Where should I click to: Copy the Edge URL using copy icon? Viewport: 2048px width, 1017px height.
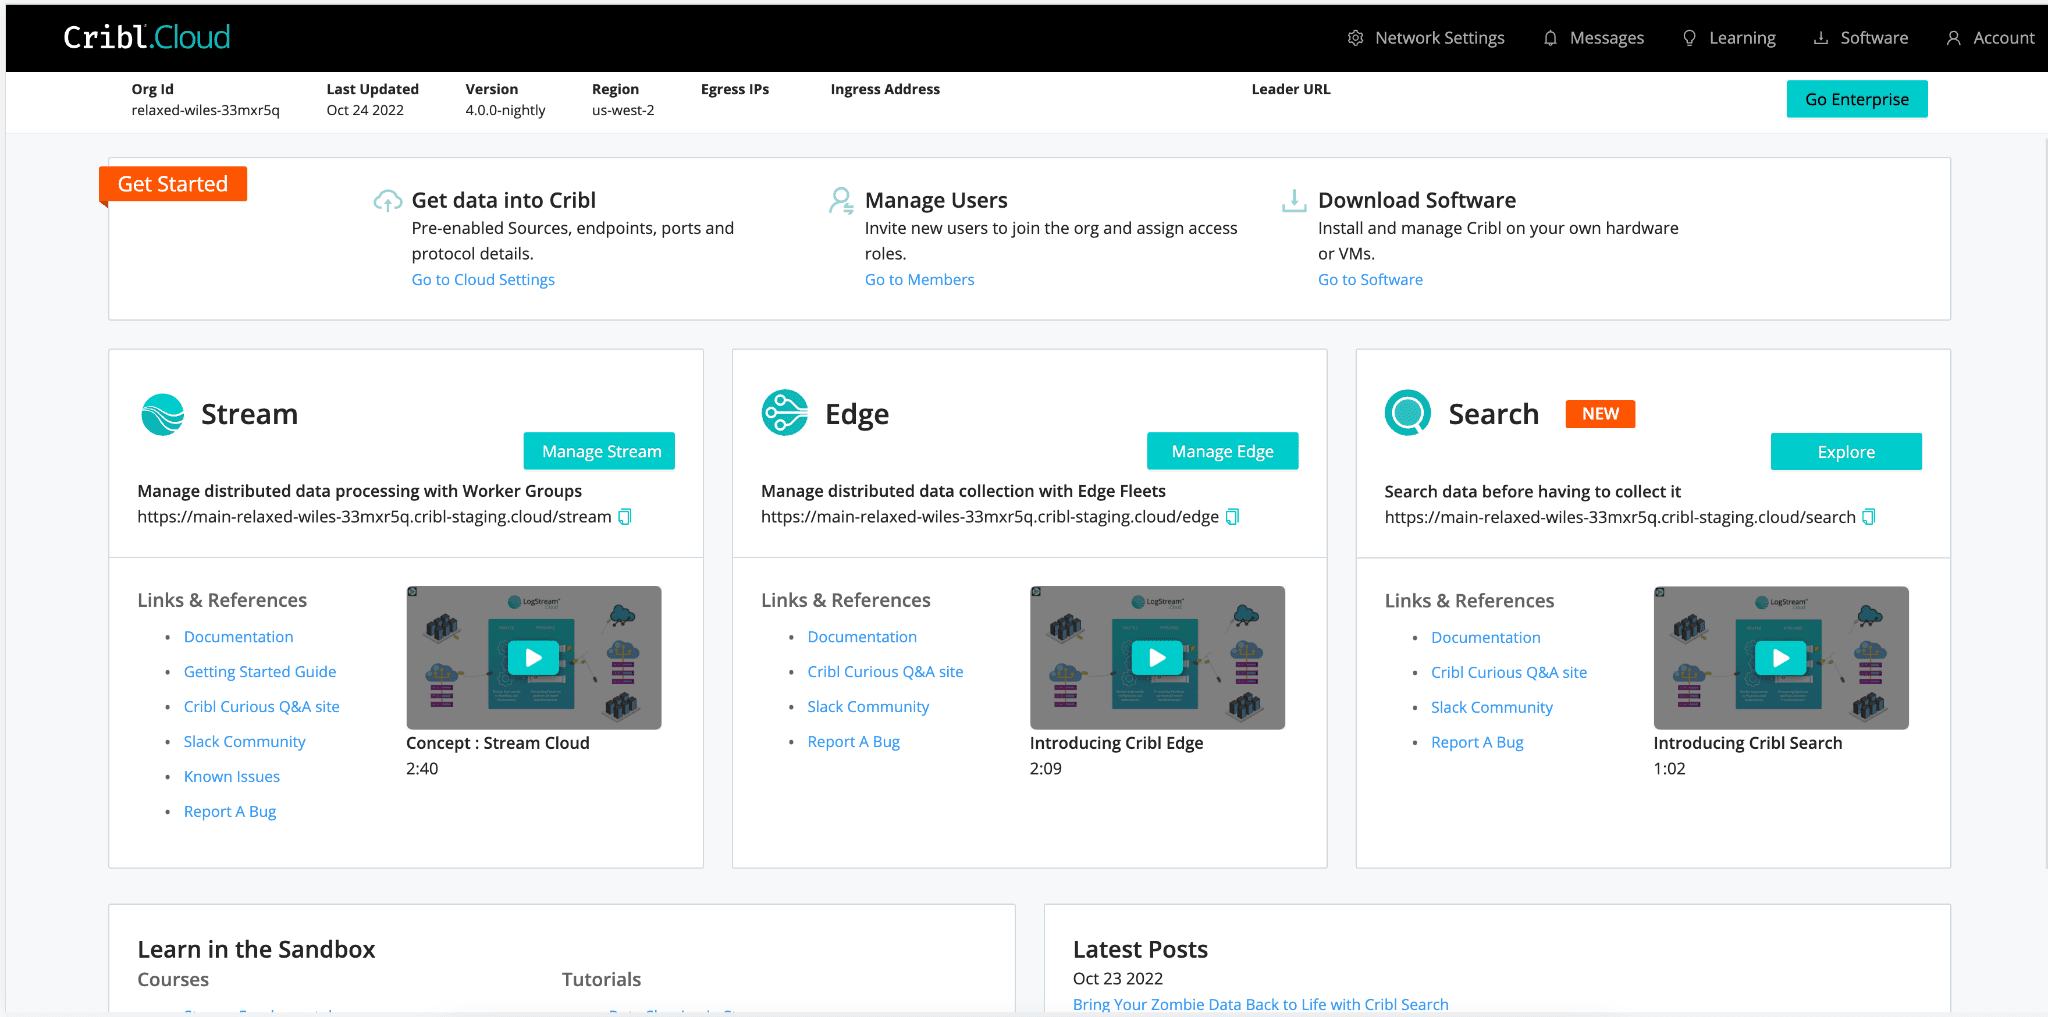(1232, 517)
